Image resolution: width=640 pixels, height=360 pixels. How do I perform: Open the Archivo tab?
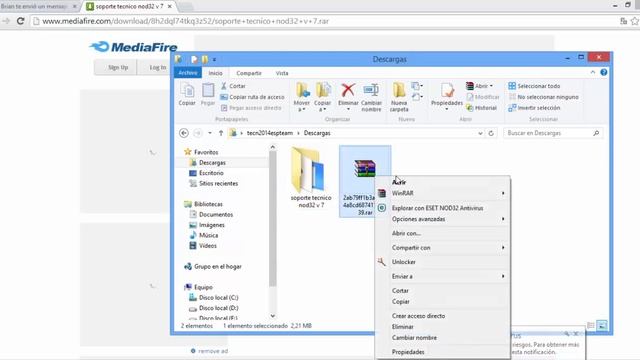pos(188,73)
